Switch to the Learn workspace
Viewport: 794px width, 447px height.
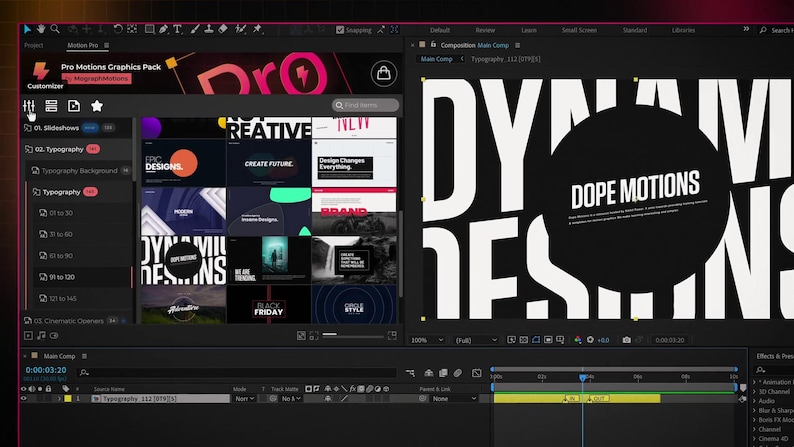click(529, 30)
